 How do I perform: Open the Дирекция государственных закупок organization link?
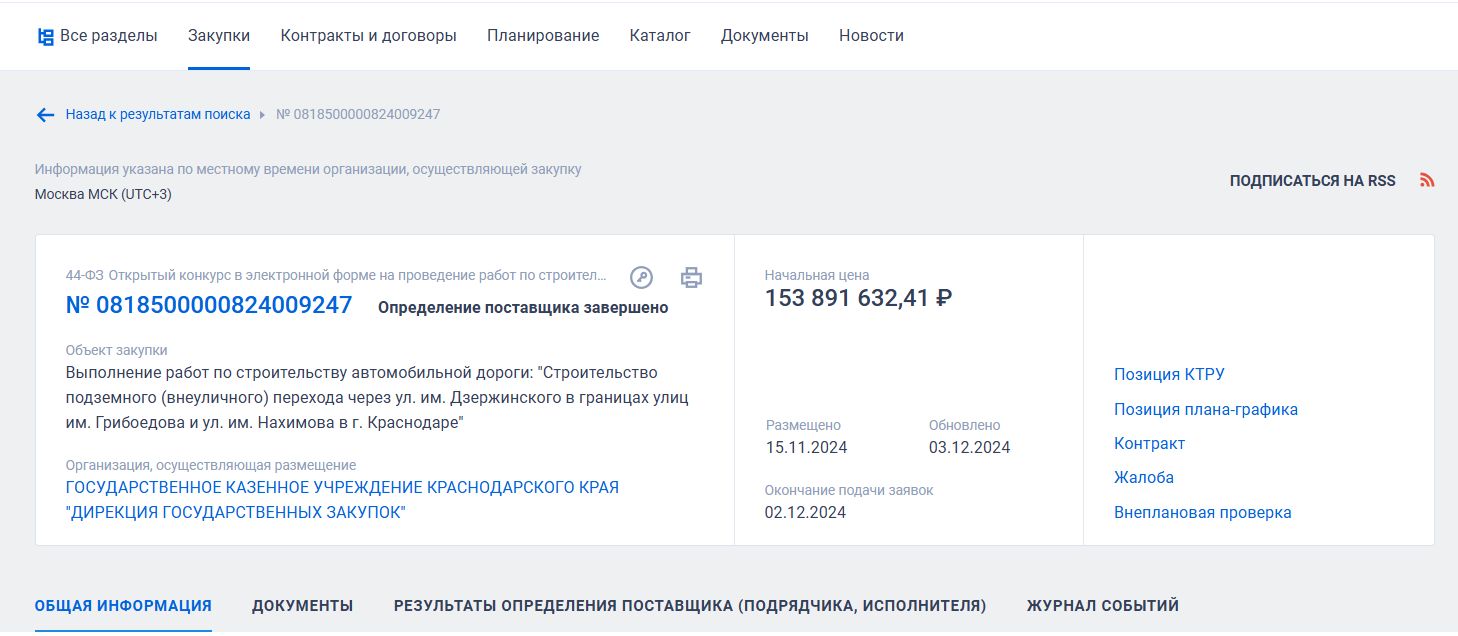pyautogui.click(x=342, y=500)
